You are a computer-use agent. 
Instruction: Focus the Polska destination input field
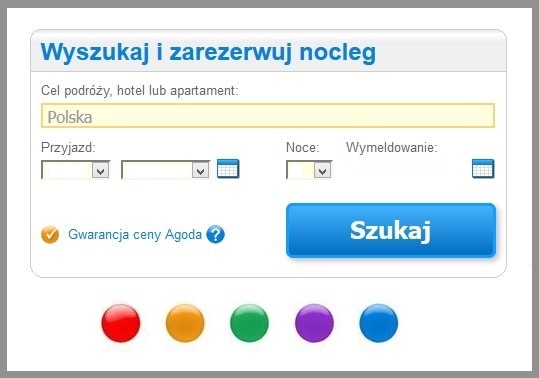pos(268,116)
